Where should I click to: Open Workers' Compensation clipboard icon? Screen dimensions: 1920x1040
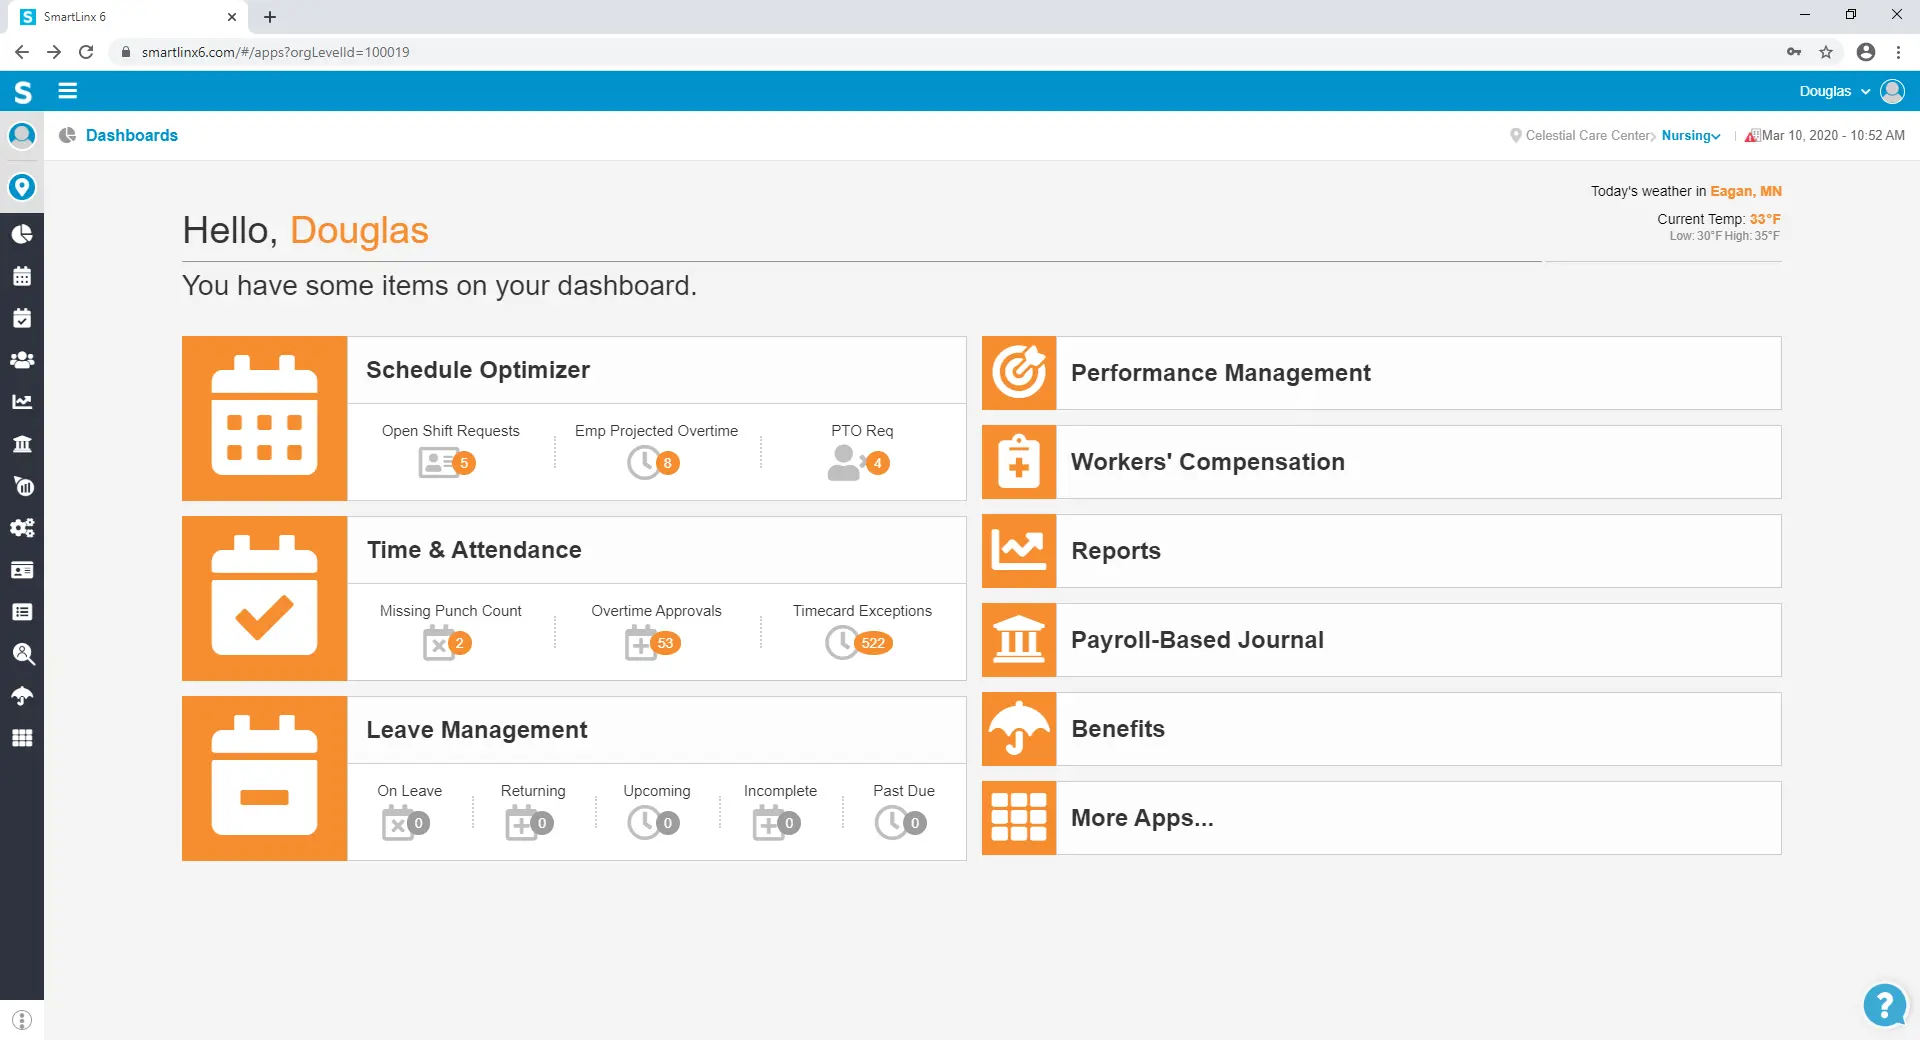point(1018,462)
